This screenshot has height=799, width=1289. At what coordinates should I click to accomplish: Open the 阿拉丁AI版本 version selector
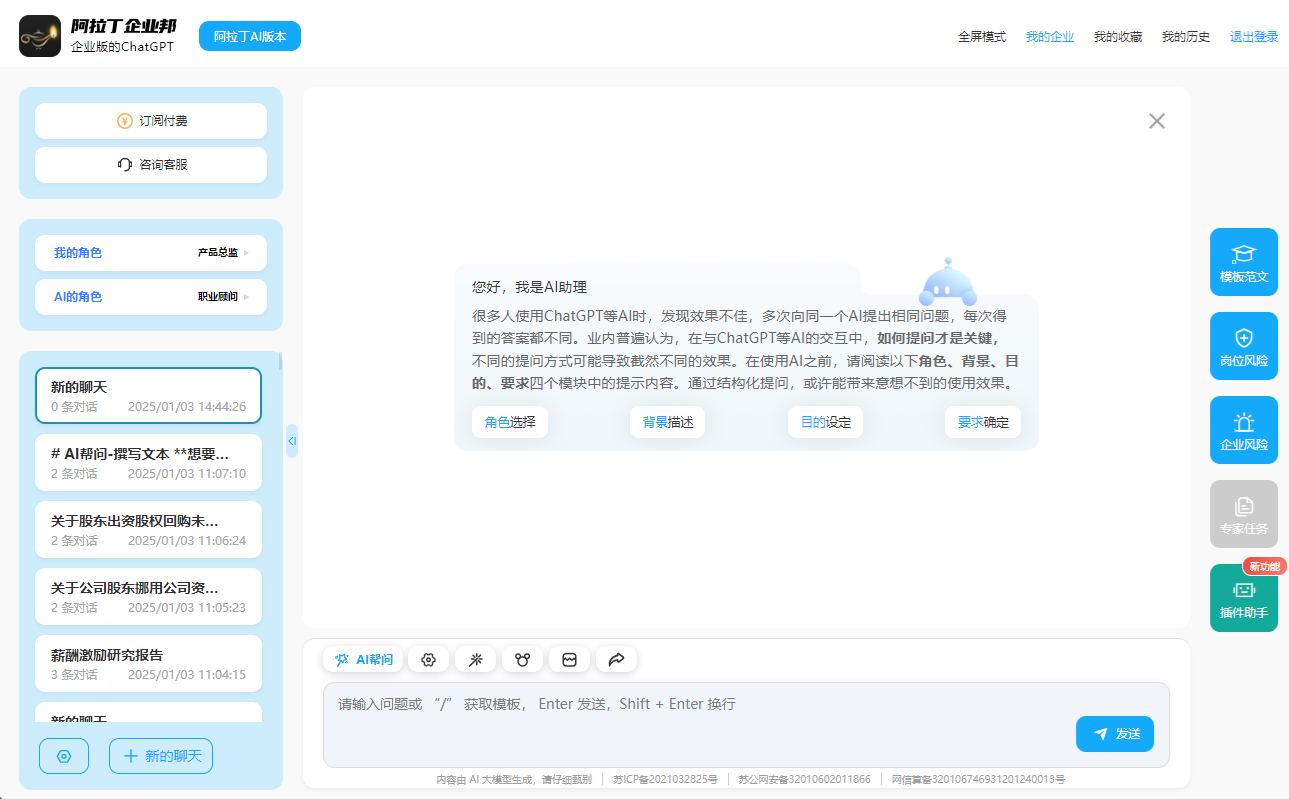(250, 36)
